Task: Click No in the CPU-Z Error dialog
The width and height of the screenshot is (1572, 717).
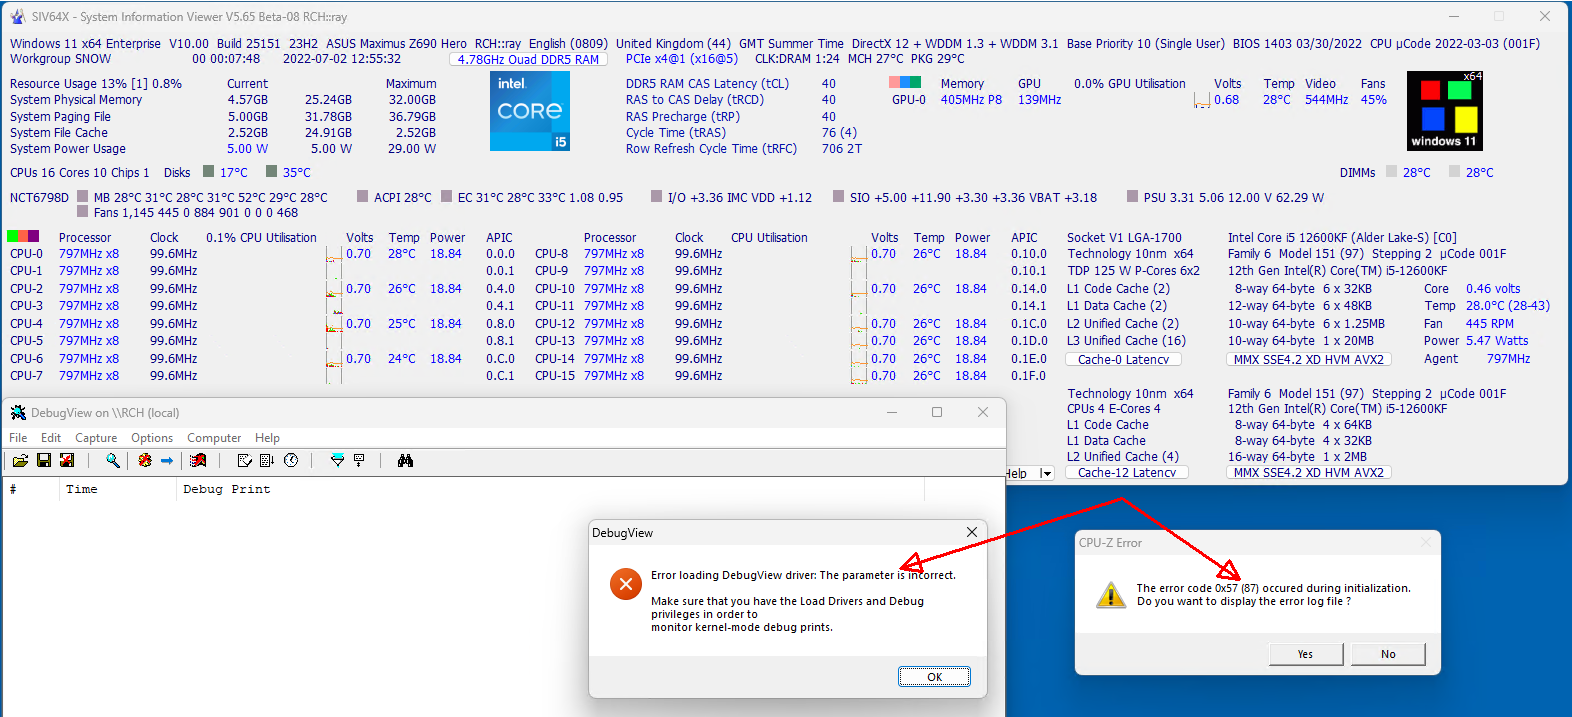Action: pos(1388,654)
